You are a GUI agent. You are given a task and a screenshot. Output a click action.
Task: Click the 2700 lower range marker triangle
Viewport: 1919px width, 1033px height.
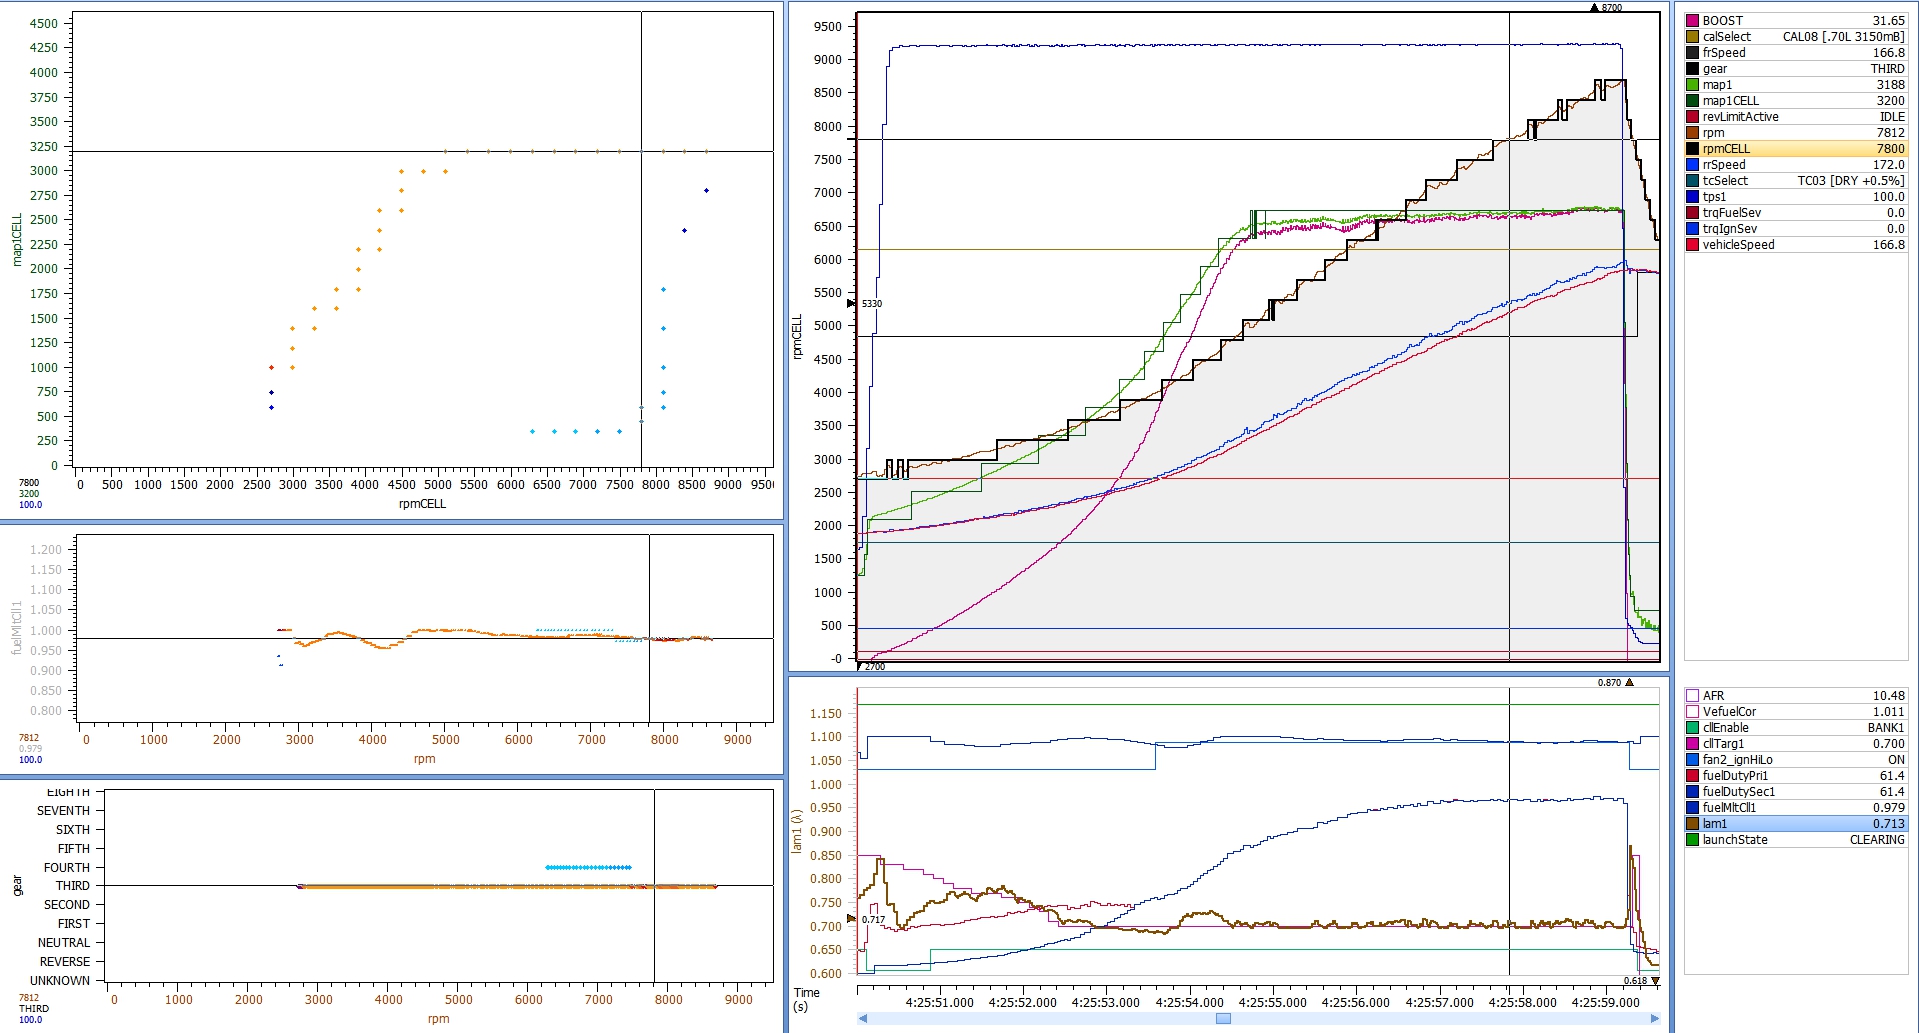click(x=859, y=666)
